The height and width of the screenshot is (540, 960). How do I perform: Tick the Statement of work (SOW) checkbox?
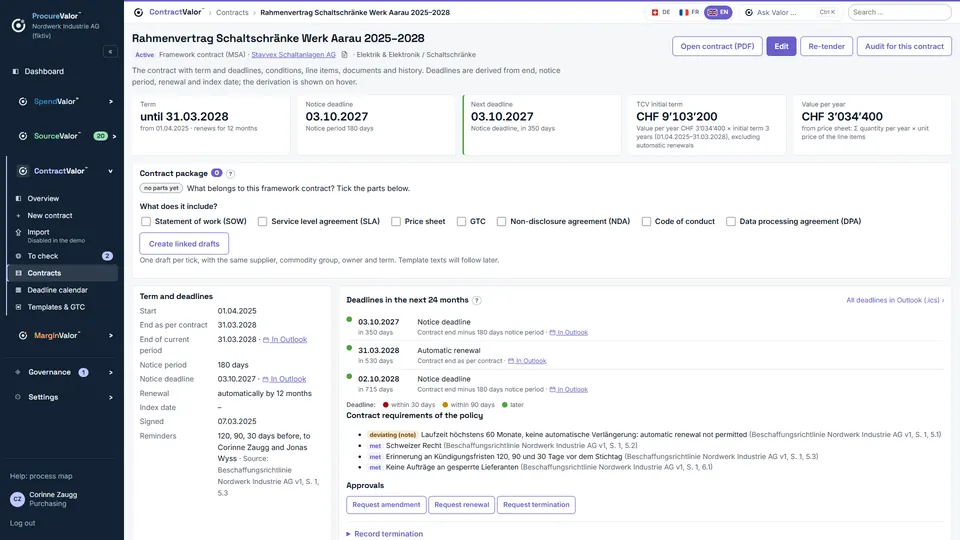tap(146, 222)
